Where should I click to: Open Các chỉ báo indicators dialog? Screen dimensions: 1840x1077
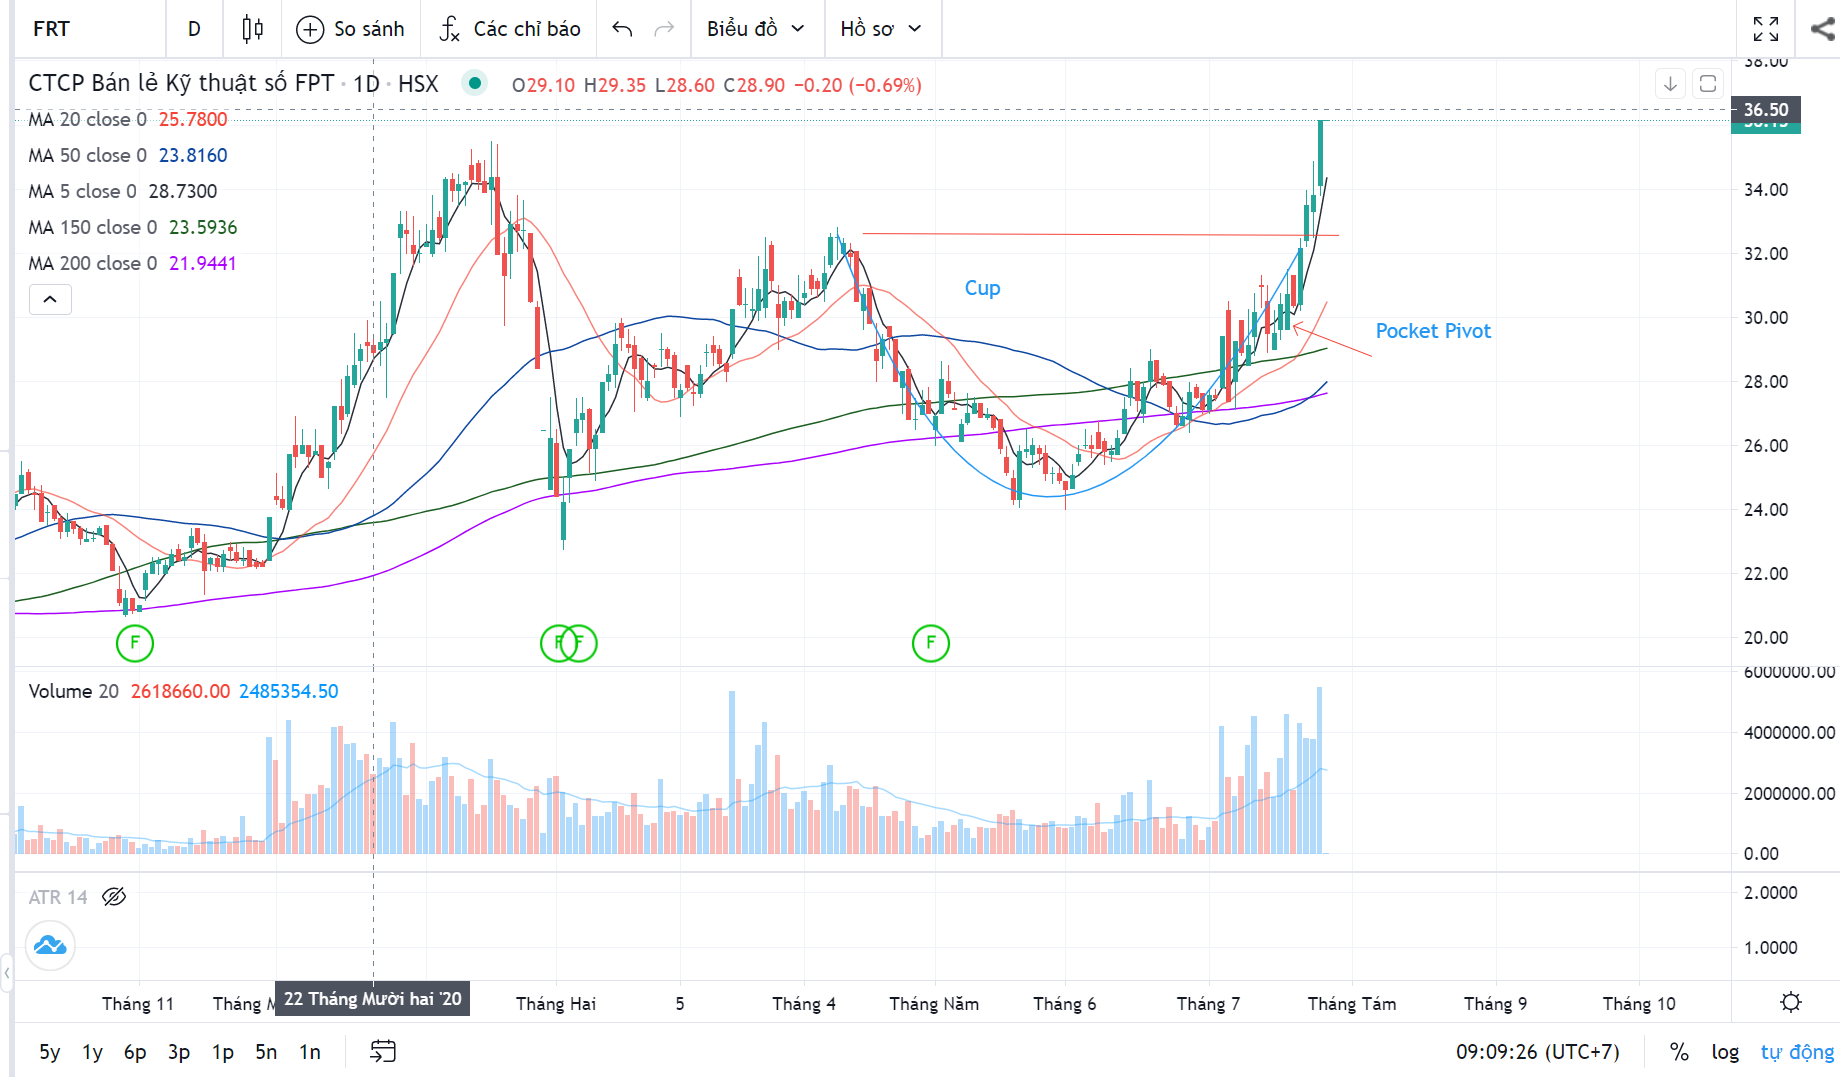tap(510, 29)
